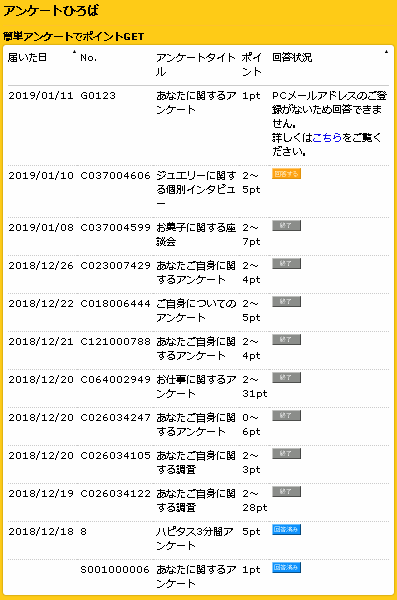This screenshot has width=397, height=600.
Task: Click the 終了 badge for C064002949
Action: [286, 378]
